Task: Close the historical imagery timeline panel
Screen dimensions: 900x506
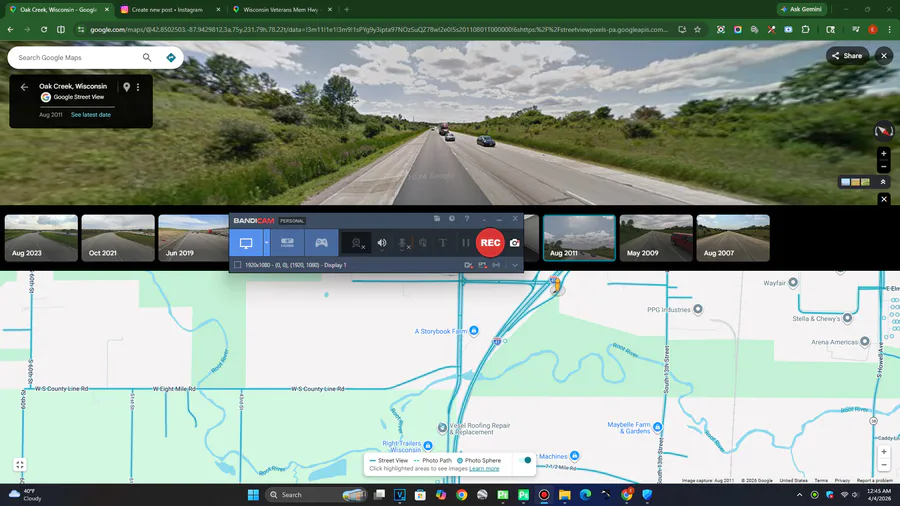Action: point(884,199)
